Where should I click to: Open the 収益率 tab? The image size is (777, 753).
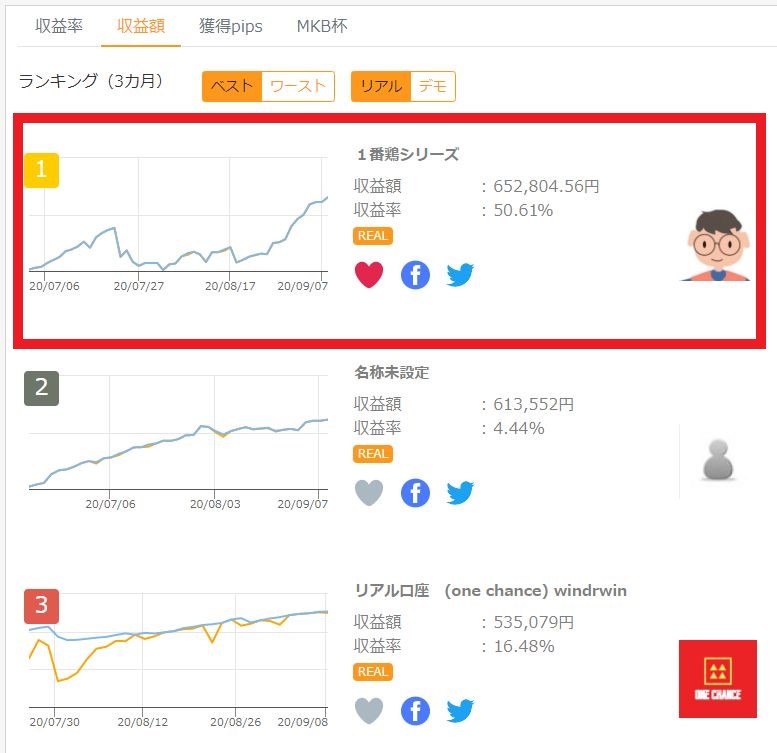click(x=59, y=26)
